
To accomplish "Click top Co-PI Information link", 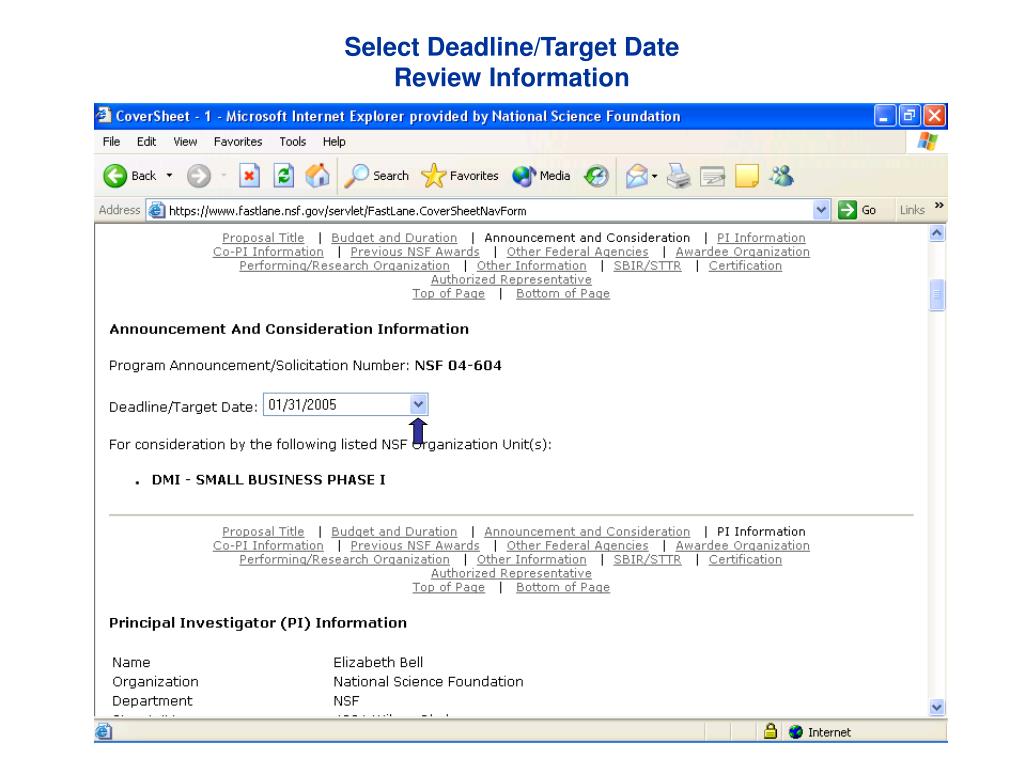I will (268, 251).
